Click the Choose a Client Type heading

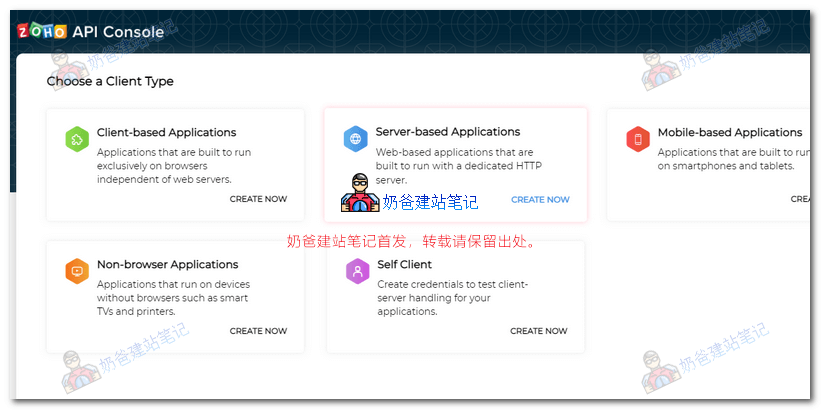coord(110,82)
